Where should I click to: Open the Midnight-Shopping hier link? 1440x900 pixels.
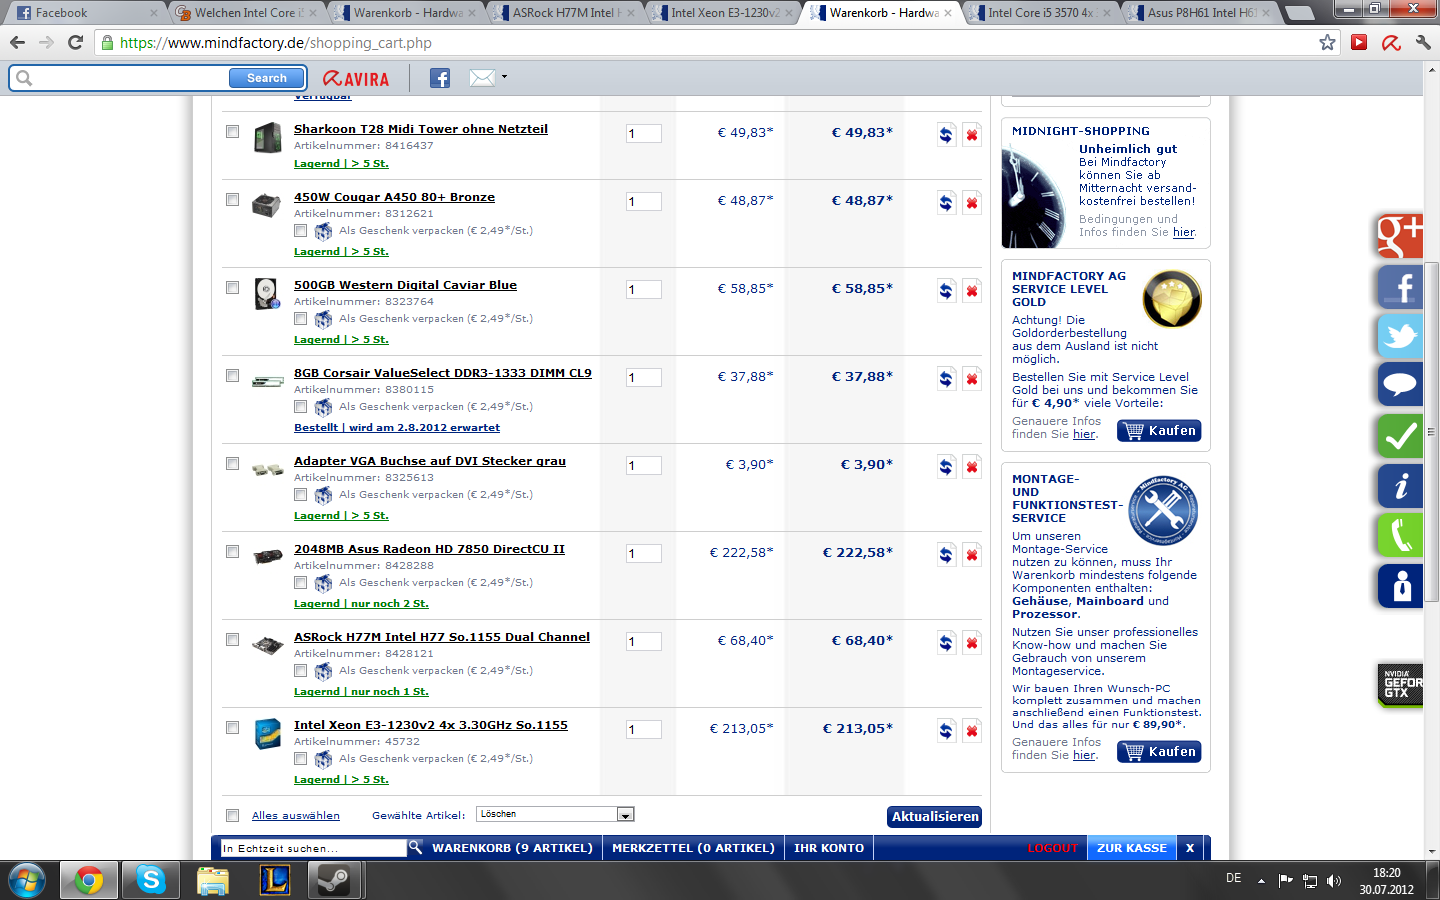coord(1184,232)
